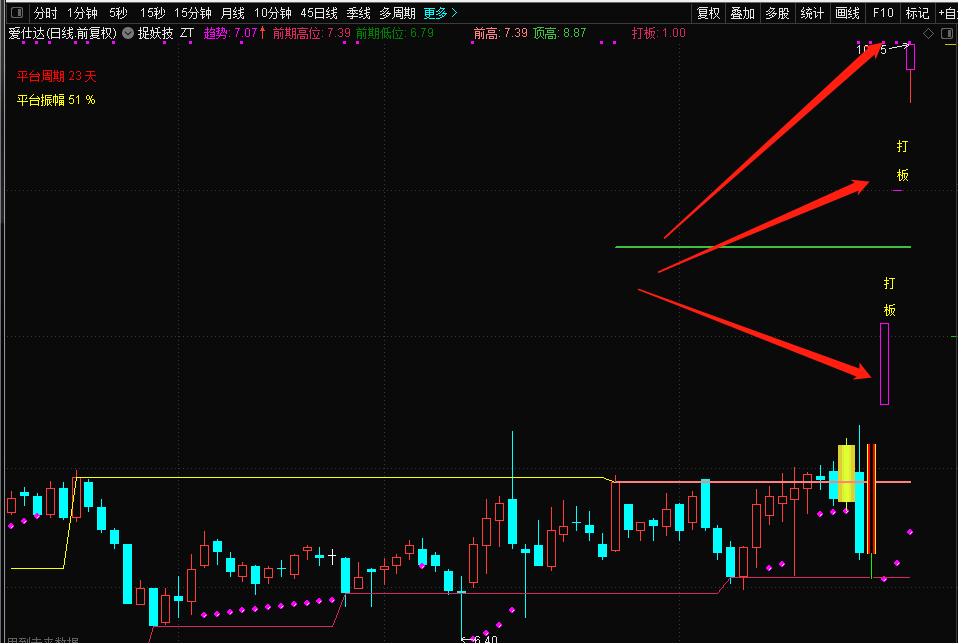Click the yellow highlighted candle
This screenshot has width=958, height=643.
pyautogui.click(x=846, y=473)
